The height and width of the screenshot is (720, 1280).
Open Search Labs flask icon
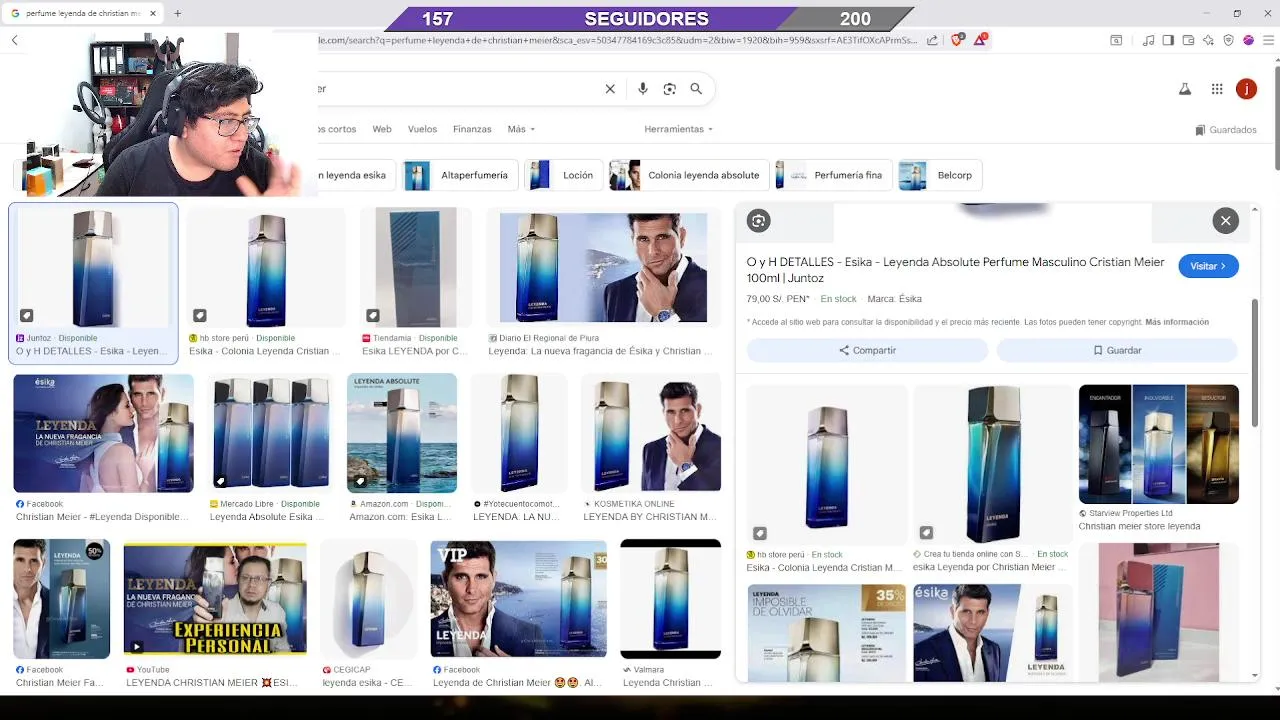[1185, 89]
